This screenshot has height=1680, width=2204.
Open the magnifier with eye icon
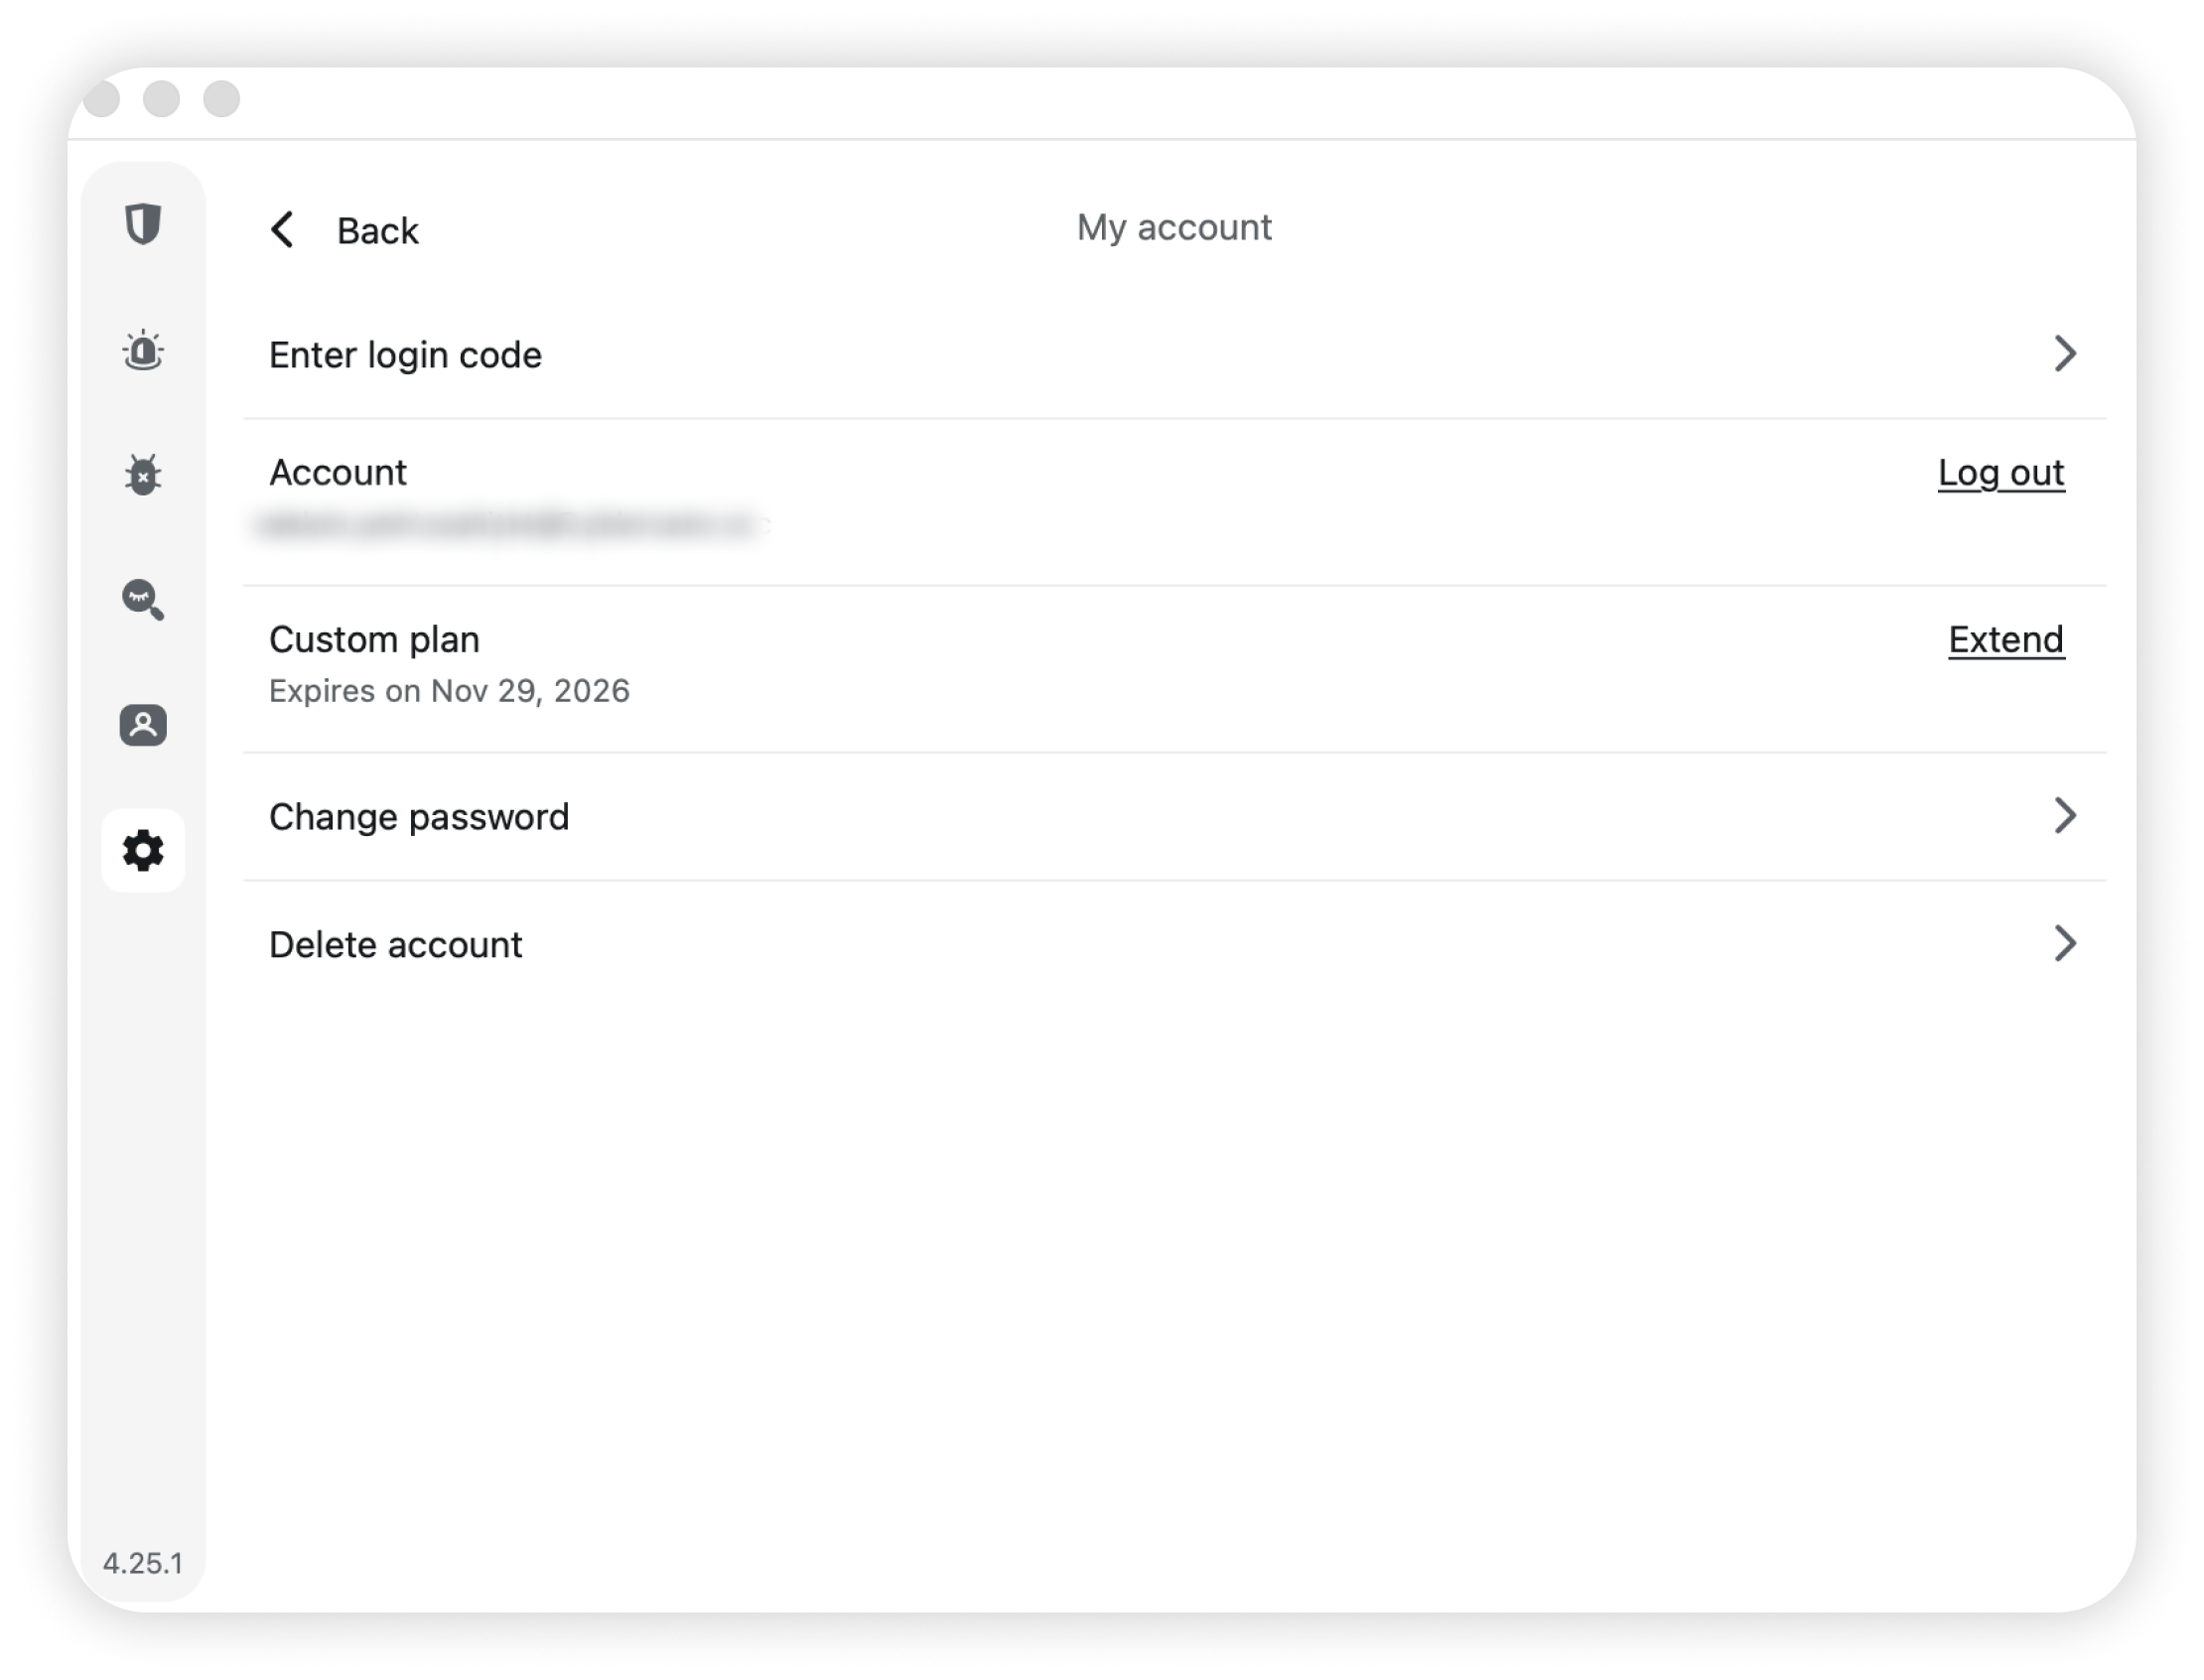tap(143, 600)
